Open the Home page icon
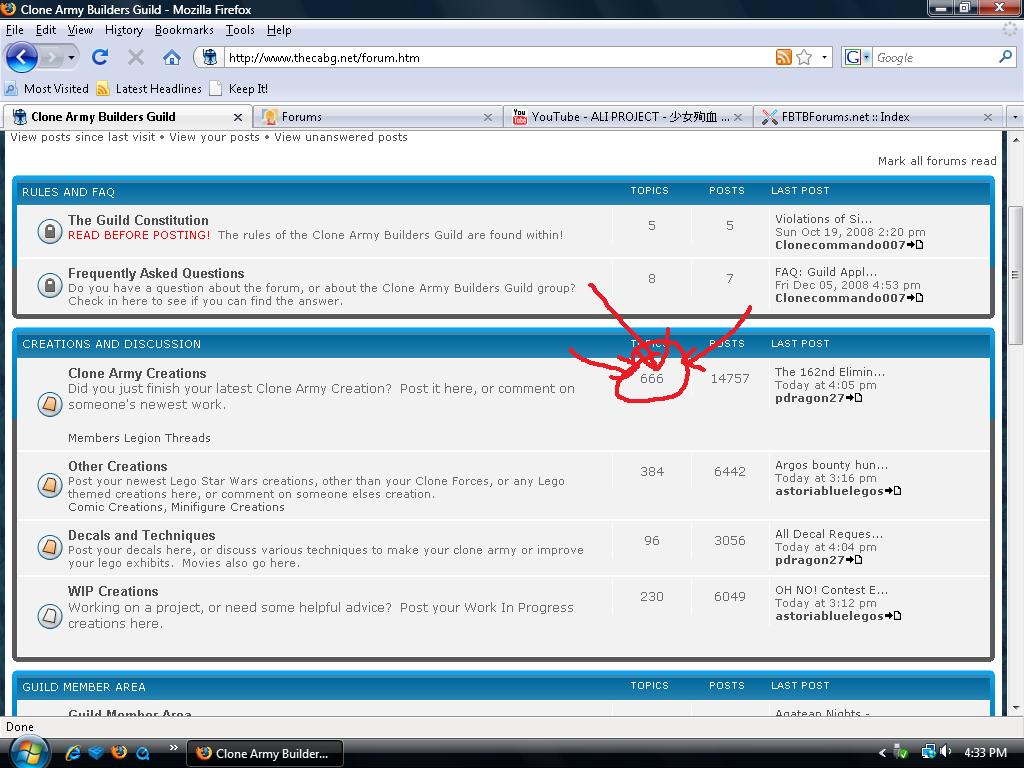Screen dimensions: 1024x768 coord(172,57)
